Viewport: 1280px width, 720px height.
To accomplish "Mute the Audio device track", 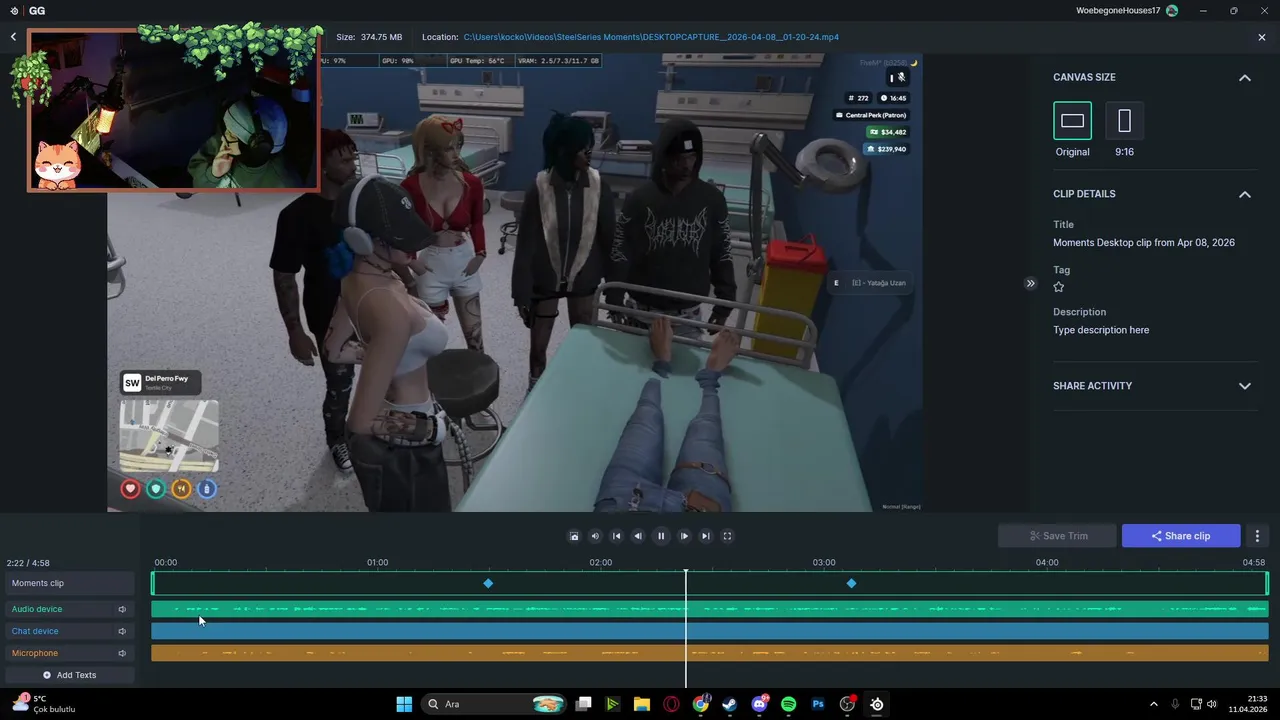I will (x=122, y=609).
